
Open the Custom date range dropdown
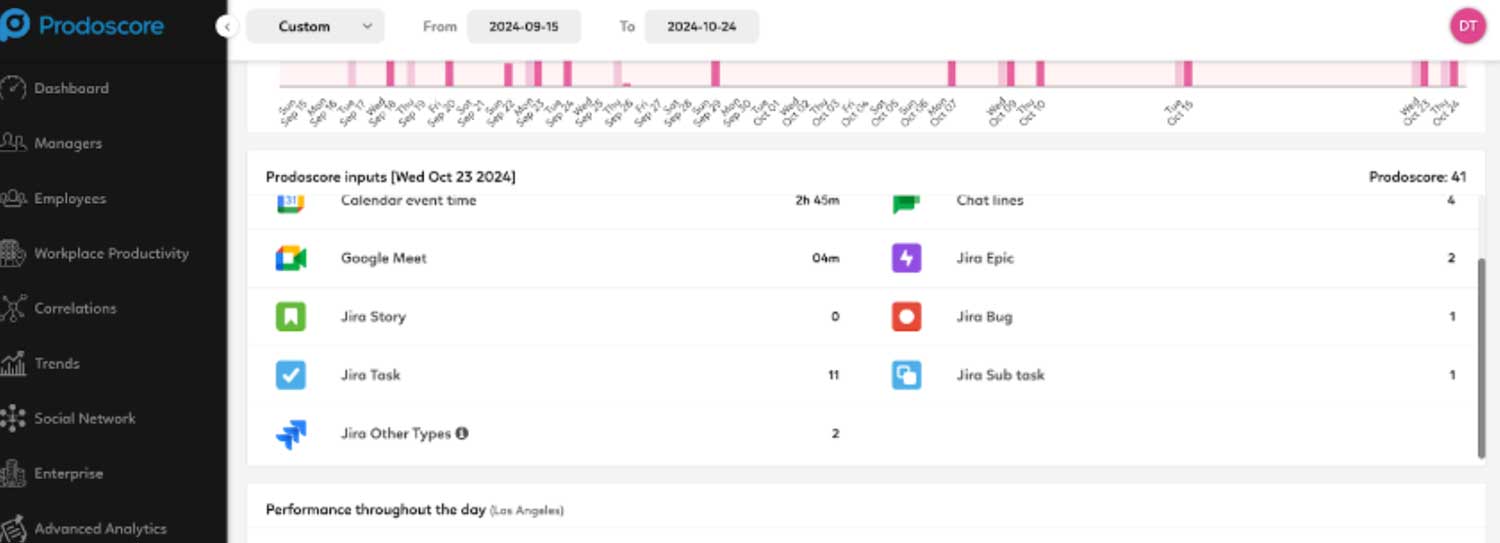coord(315,27)
